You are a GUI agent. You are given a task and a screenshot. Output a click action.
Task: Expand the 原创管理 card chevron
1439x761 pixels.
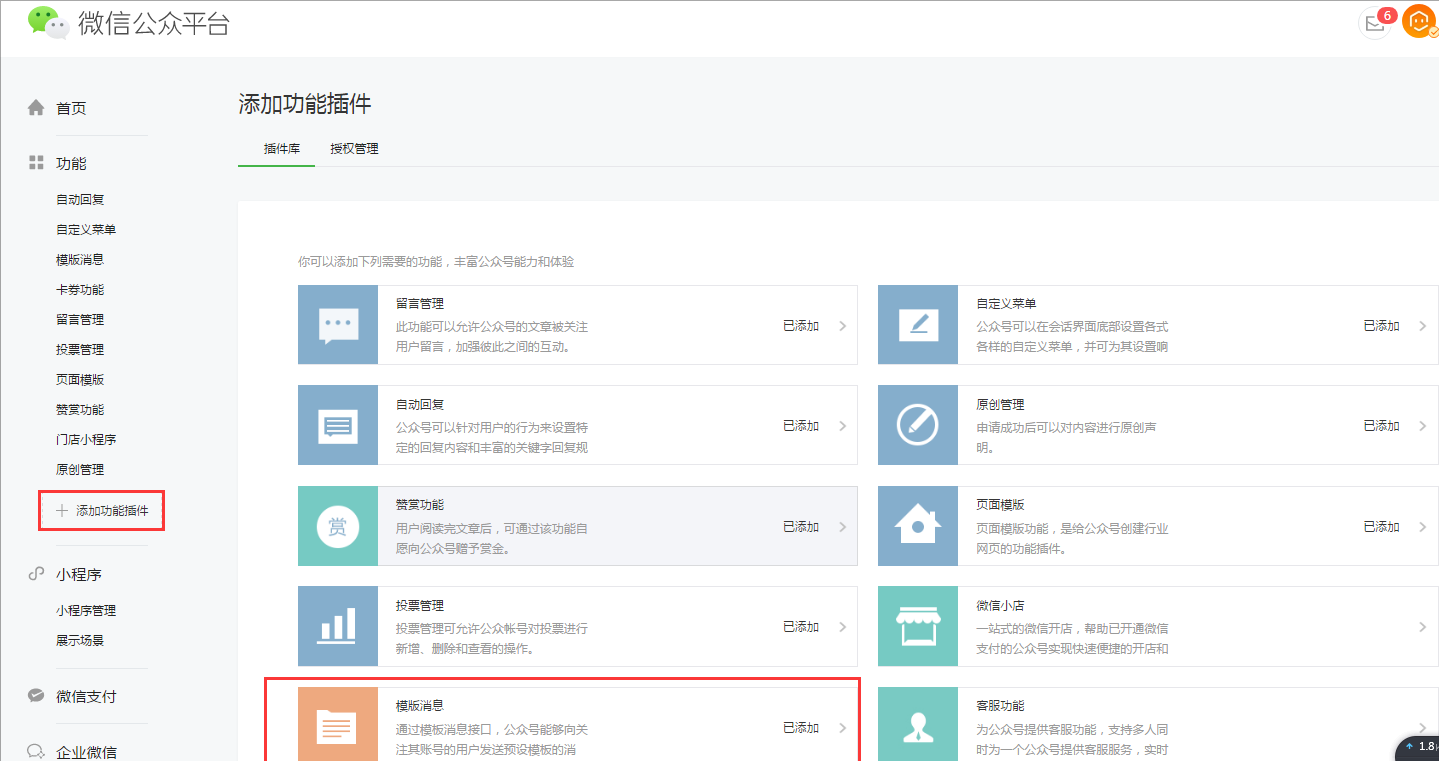[1423, 426]
